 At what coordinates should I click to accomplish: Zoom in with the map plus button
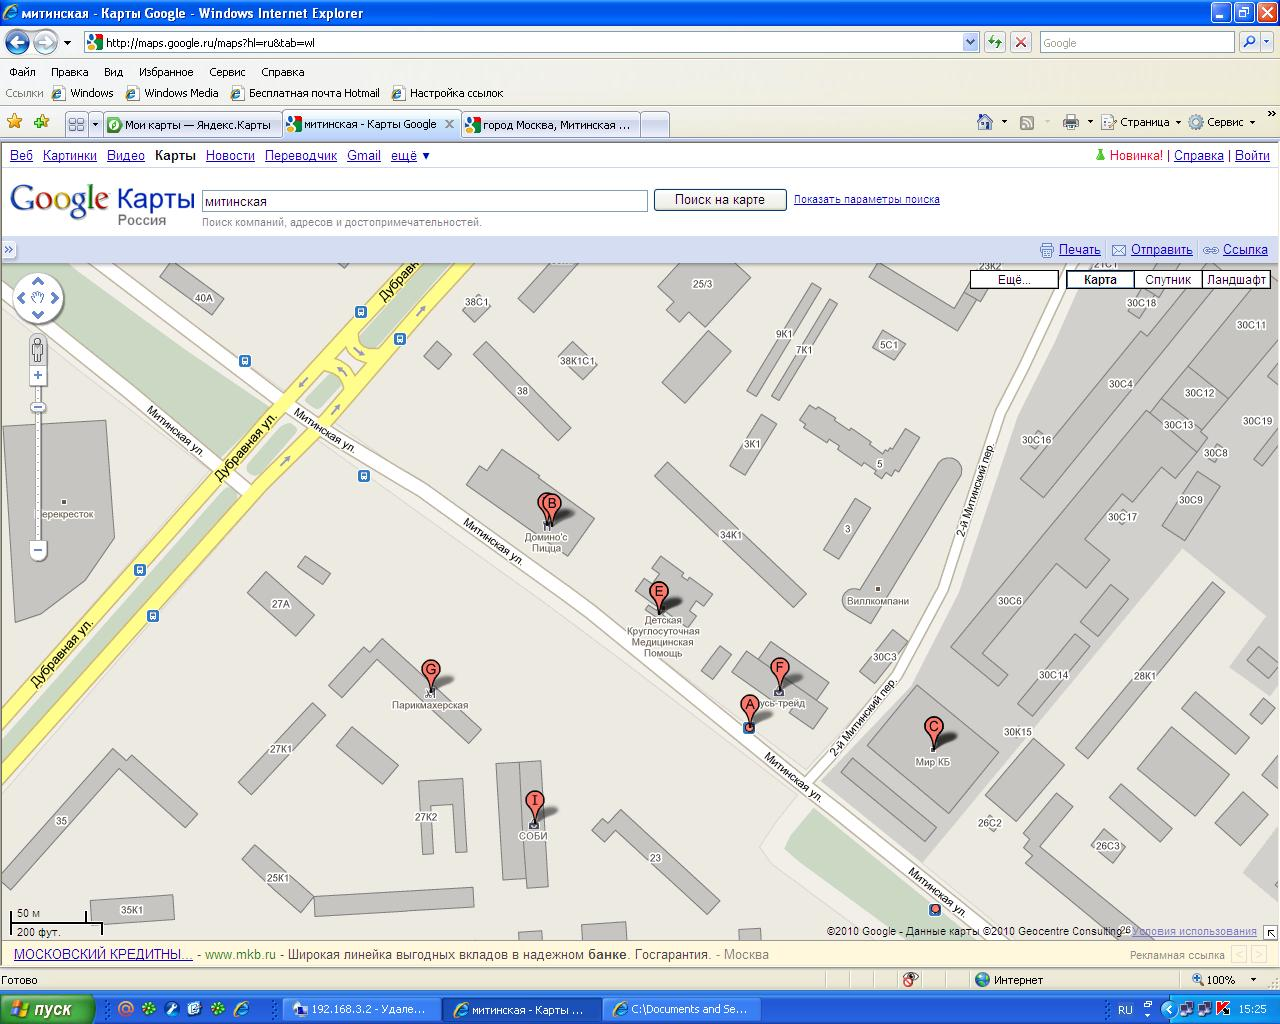point(38,376)
